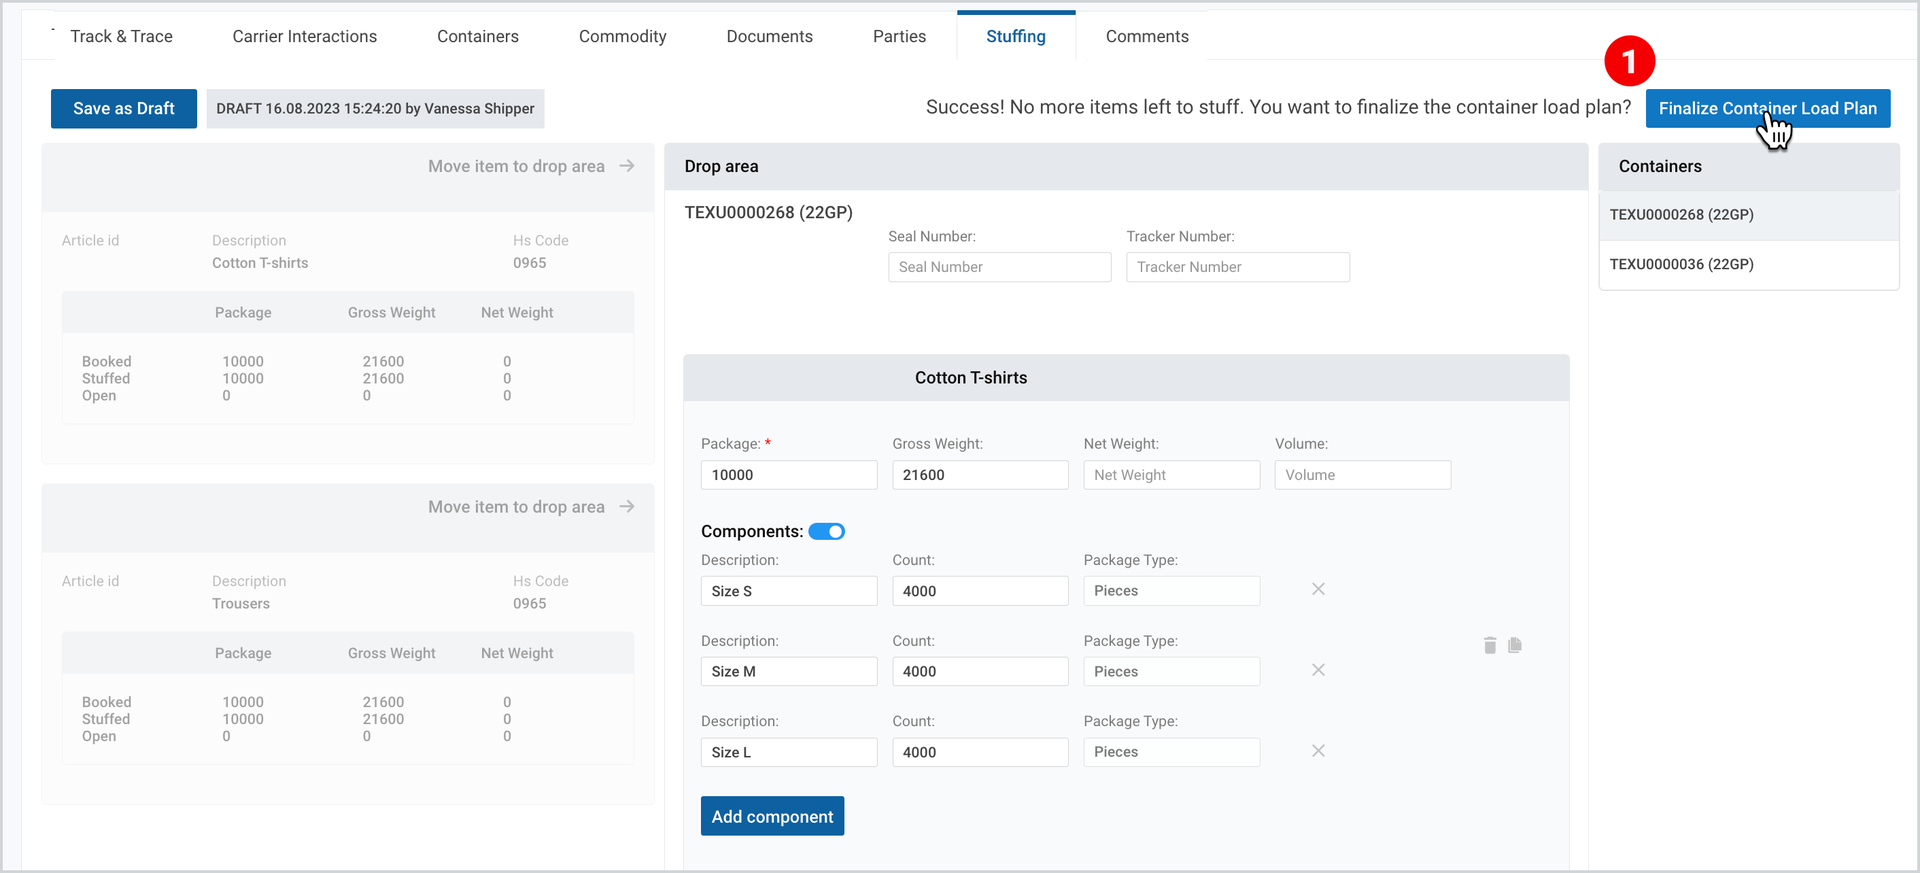Image resolution: width=1920 pixels, height=873 pixels.
Task: Click the Count field for Size M
Action: [x=980, y=671]
